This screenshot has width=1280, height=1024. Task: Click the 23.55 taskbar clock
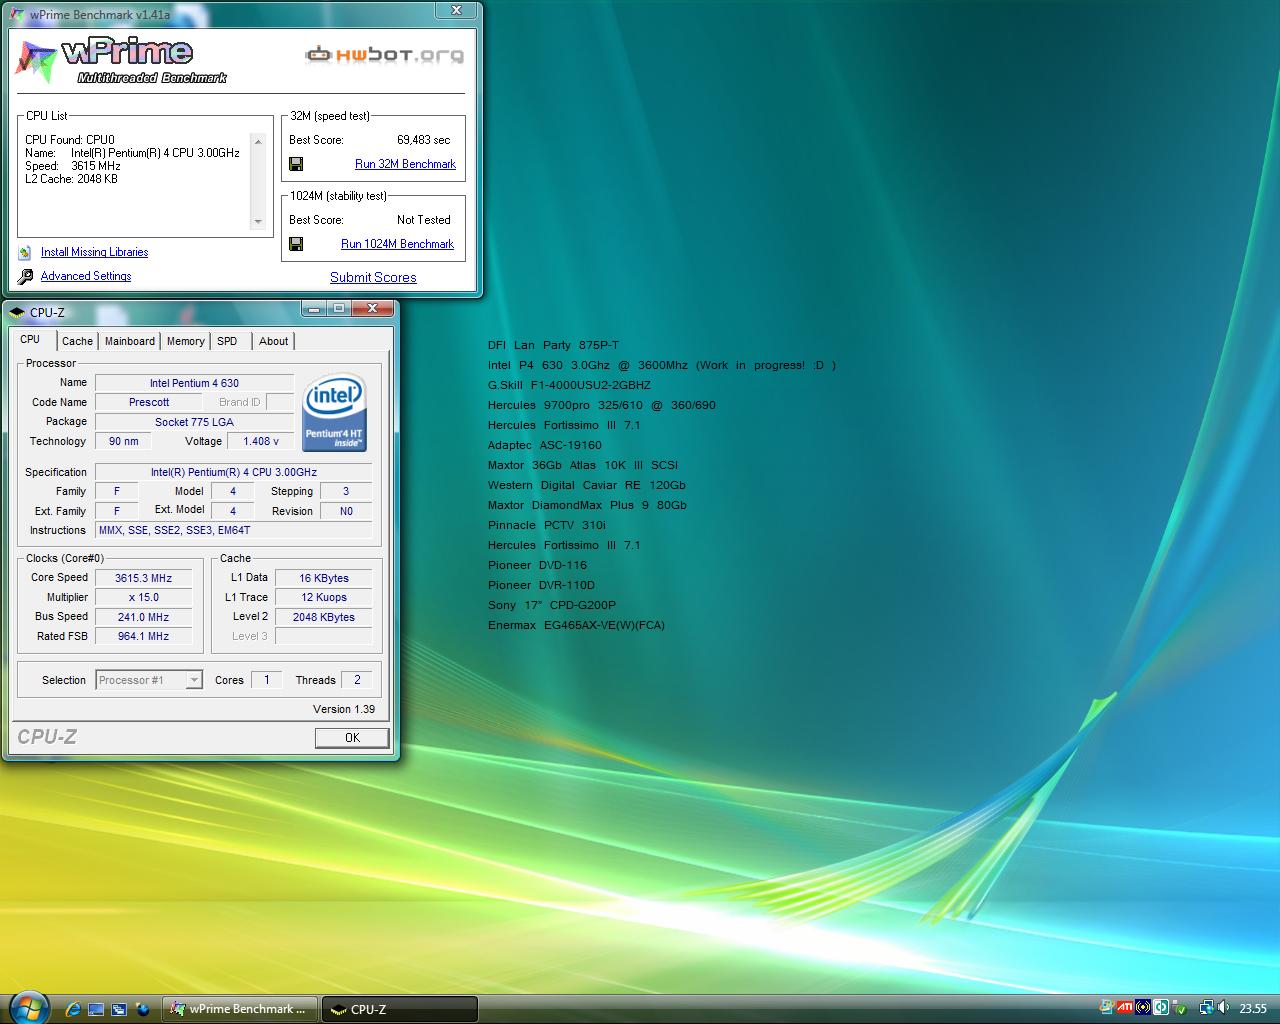tap(1253, 1008)
